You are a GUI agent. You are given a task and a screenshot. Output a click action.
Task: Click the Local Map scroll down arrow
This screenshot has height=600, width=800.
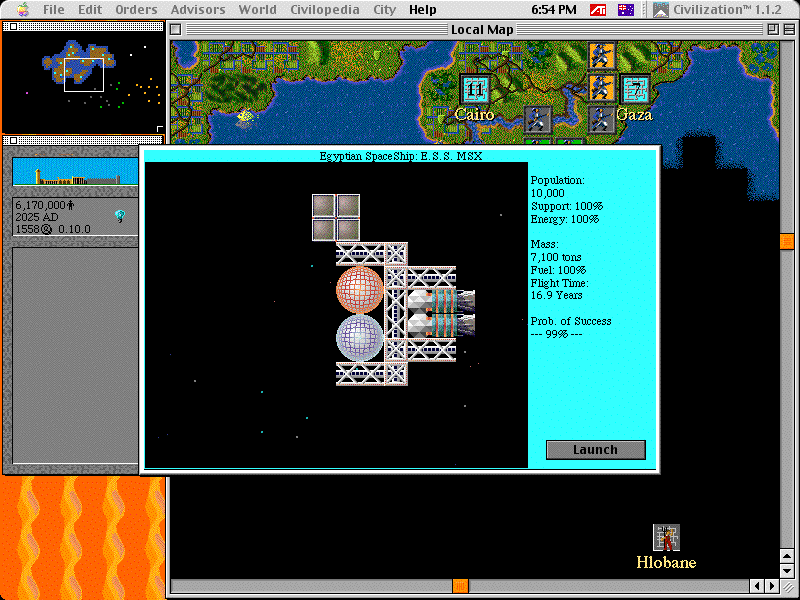point(787,570)
